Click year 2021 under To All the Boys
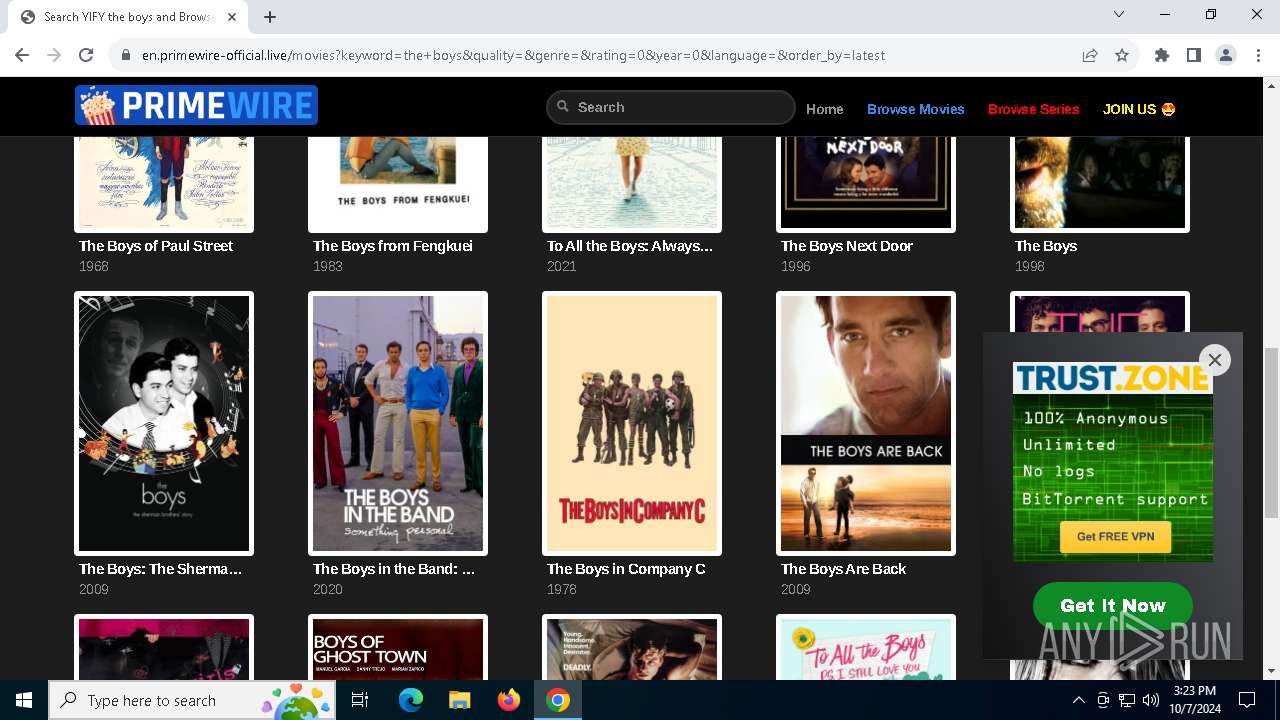 [x=562, y=266]
